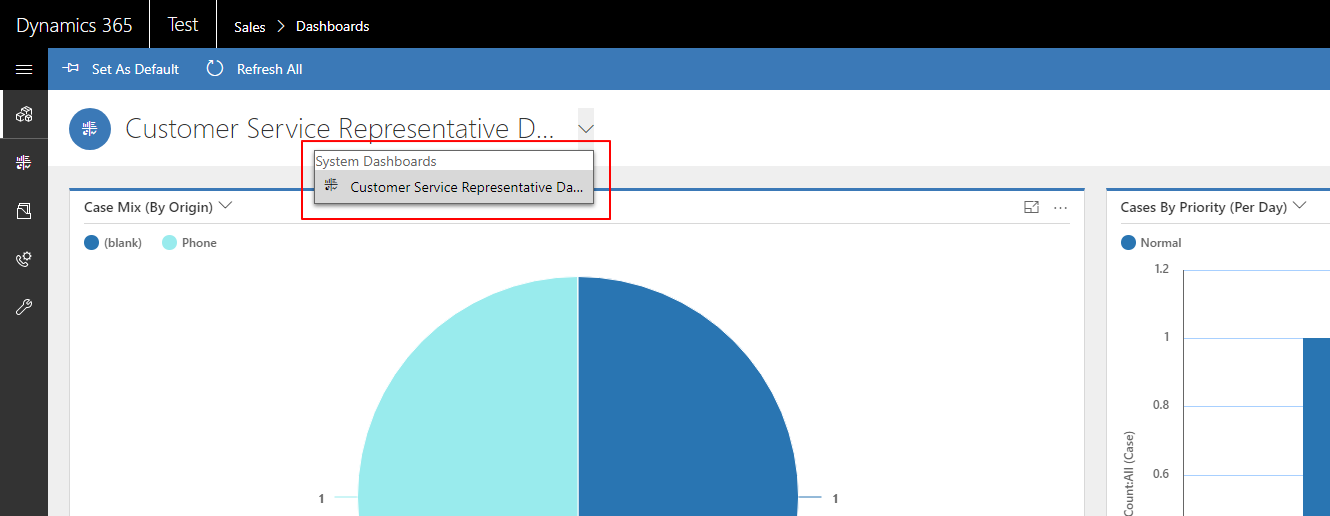Click the 1.2 axis value
The image size is (1330, 516).
[1161, 269]
